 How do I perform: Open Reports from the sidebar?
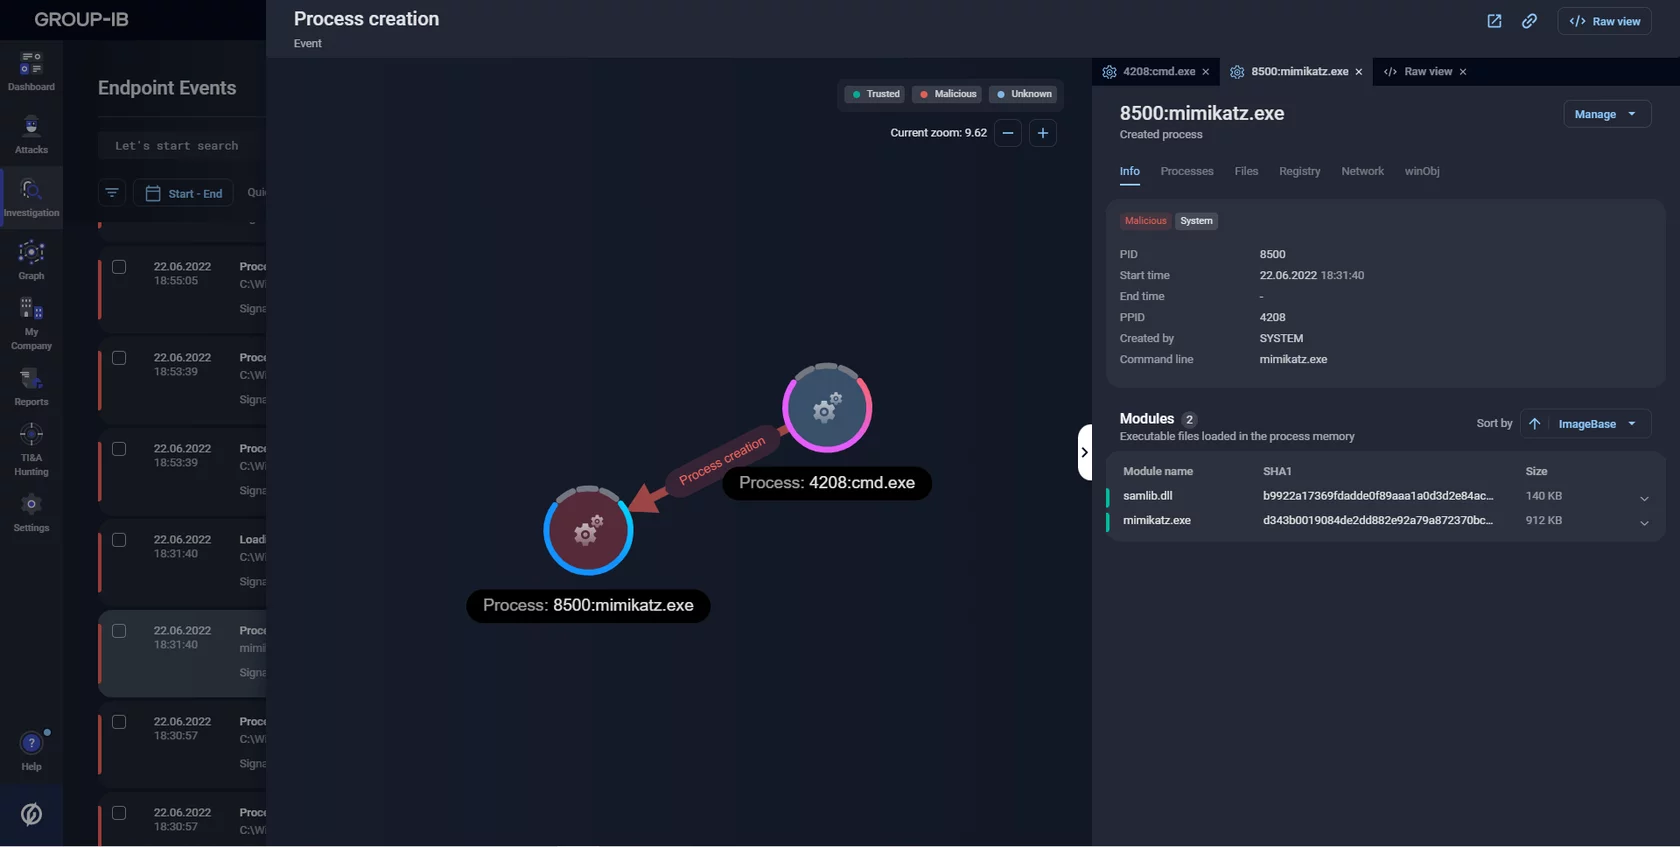(31, 386)
